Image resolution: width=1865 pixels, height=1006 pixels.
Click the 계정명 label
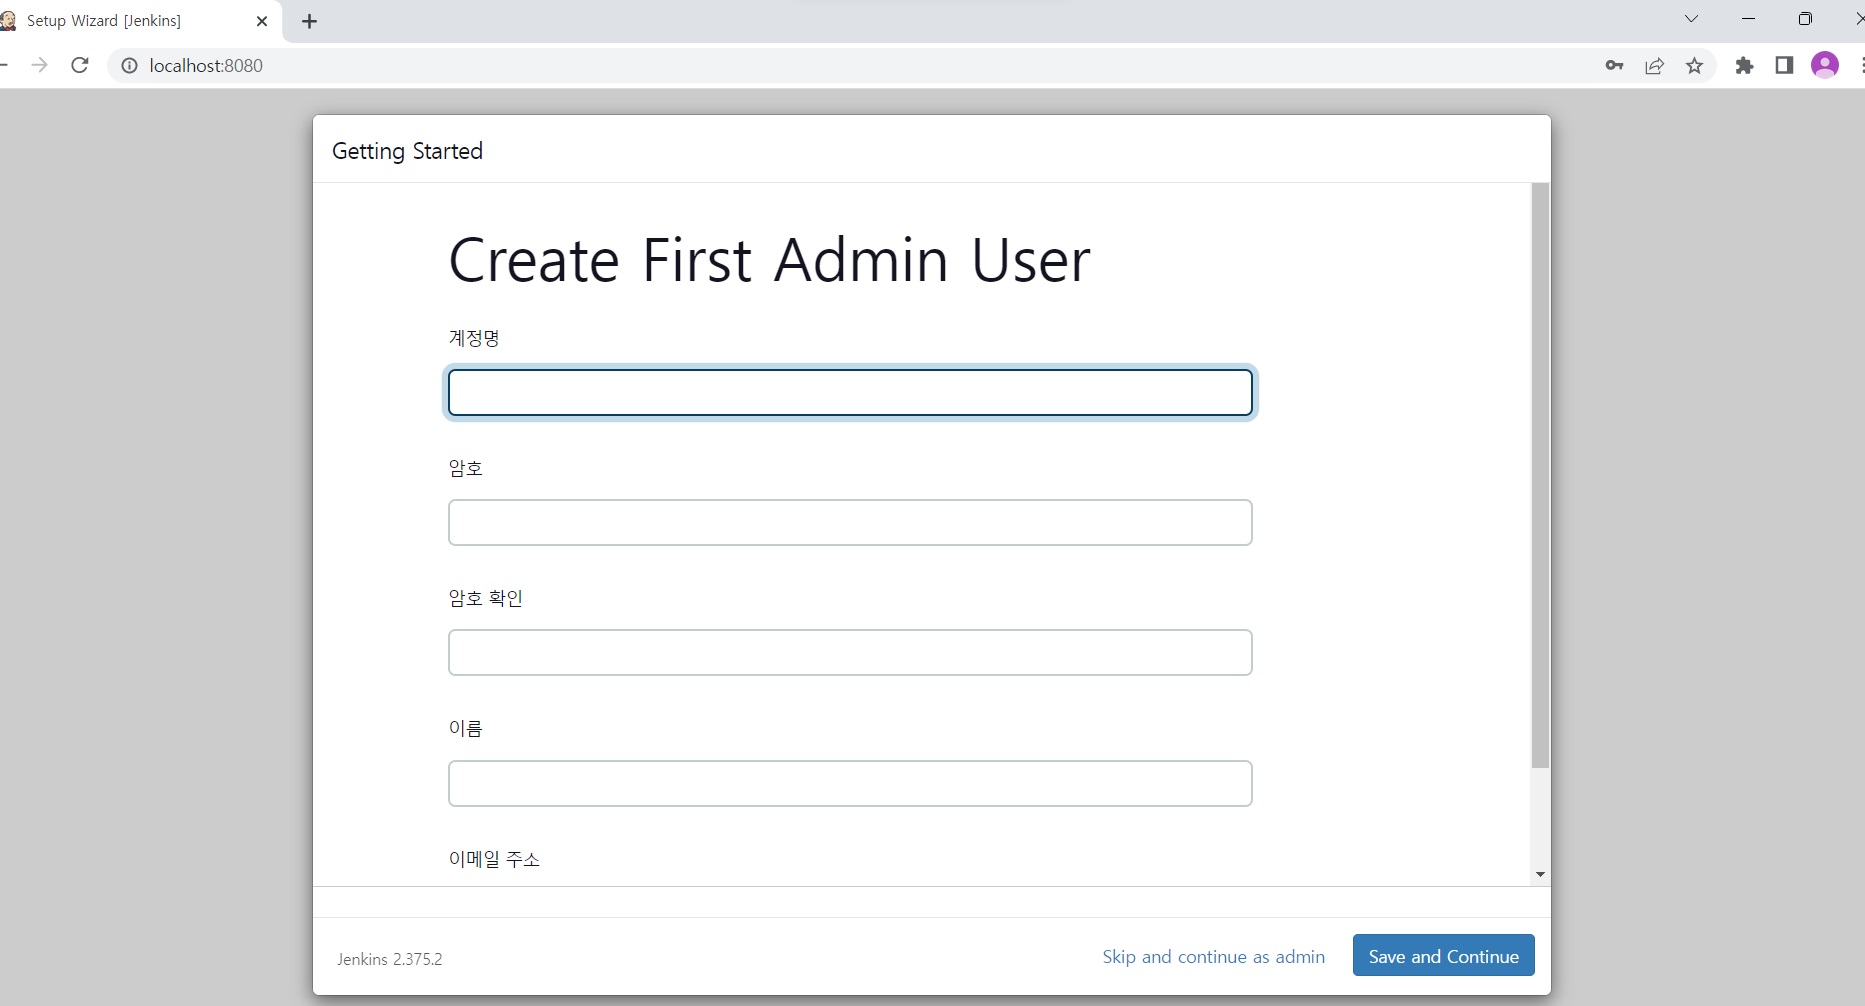(474, 338)
